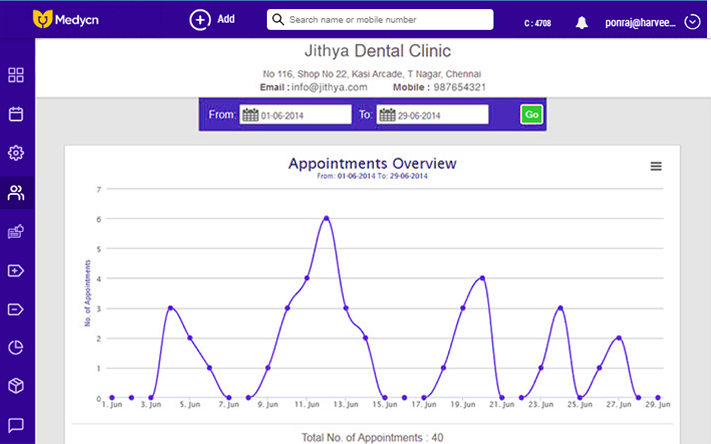This screenshot has height=444, width=711.
Task: Click the Medycn logo
Action: coord(66,20)
